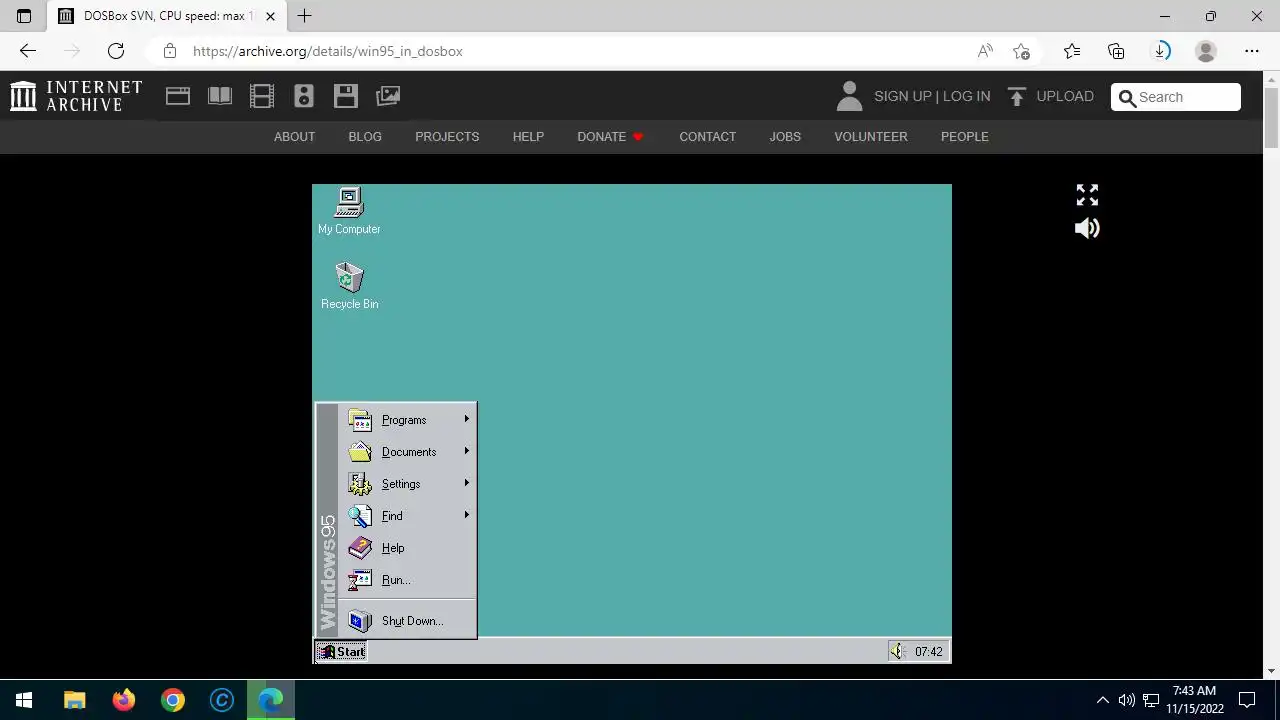The width and height of the screenshot is (1280, 720).
Task: Open the PEOPLE nav link
Action: (x=964, y=137)
